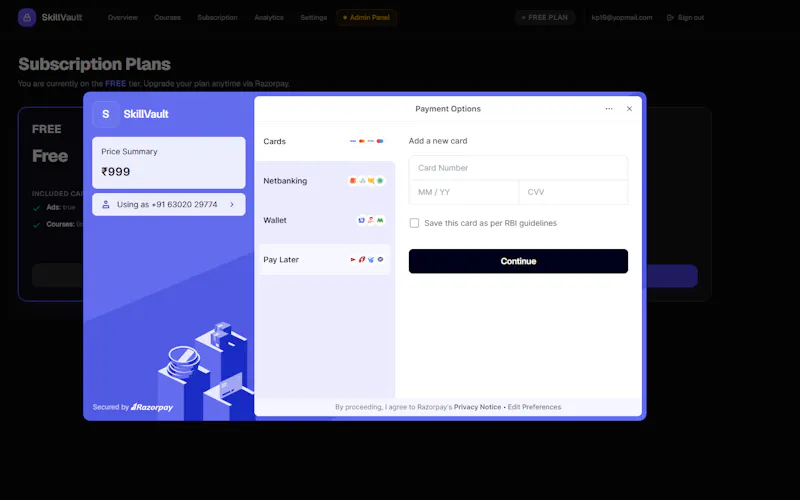The image size is (800, 500).
Task: Expand the contact details chevron arrow
Action: point(232,205)
